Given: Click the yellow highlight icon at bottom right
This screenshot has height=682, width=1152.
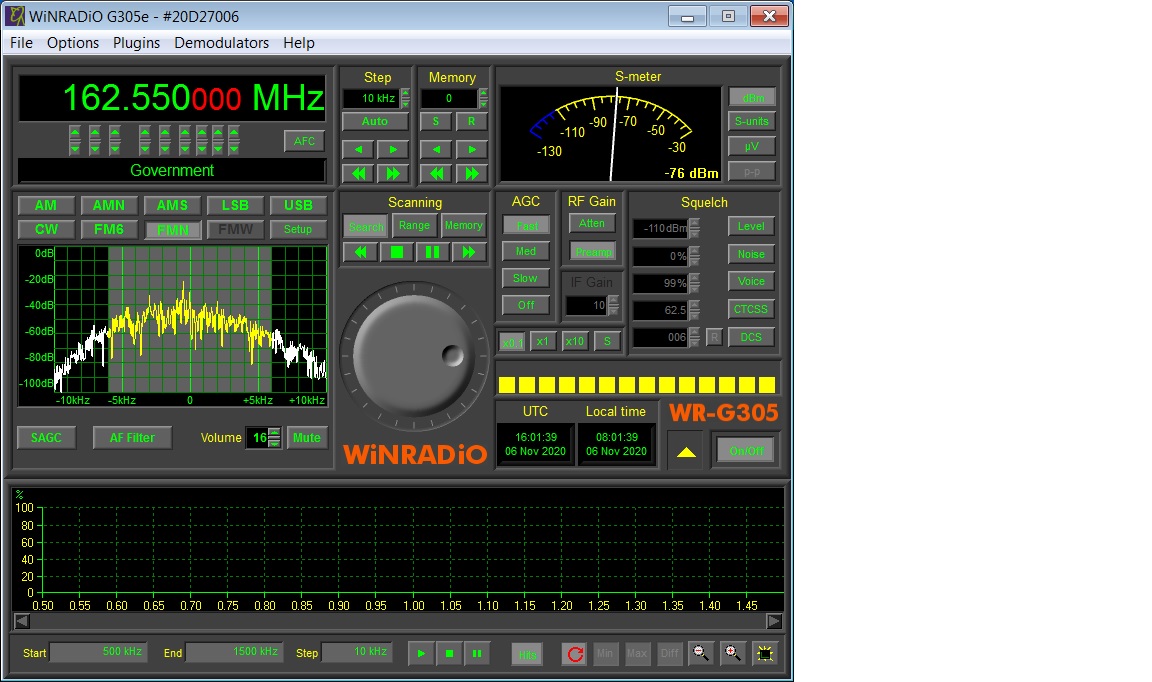Looking at the screenshot, I should [x=765, y=654].
